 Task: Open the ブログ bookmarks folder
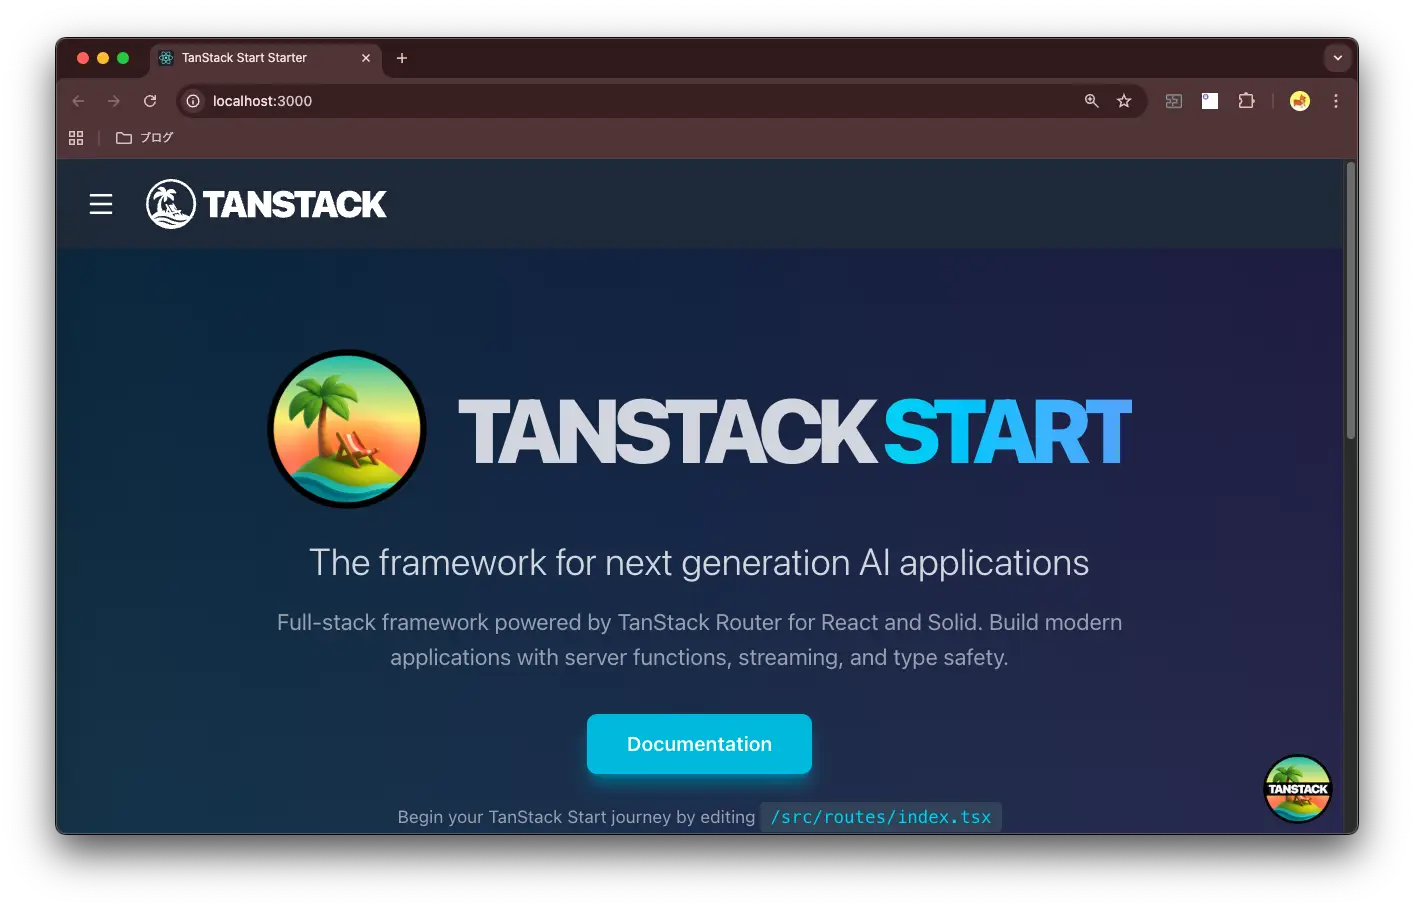point(145,138)
